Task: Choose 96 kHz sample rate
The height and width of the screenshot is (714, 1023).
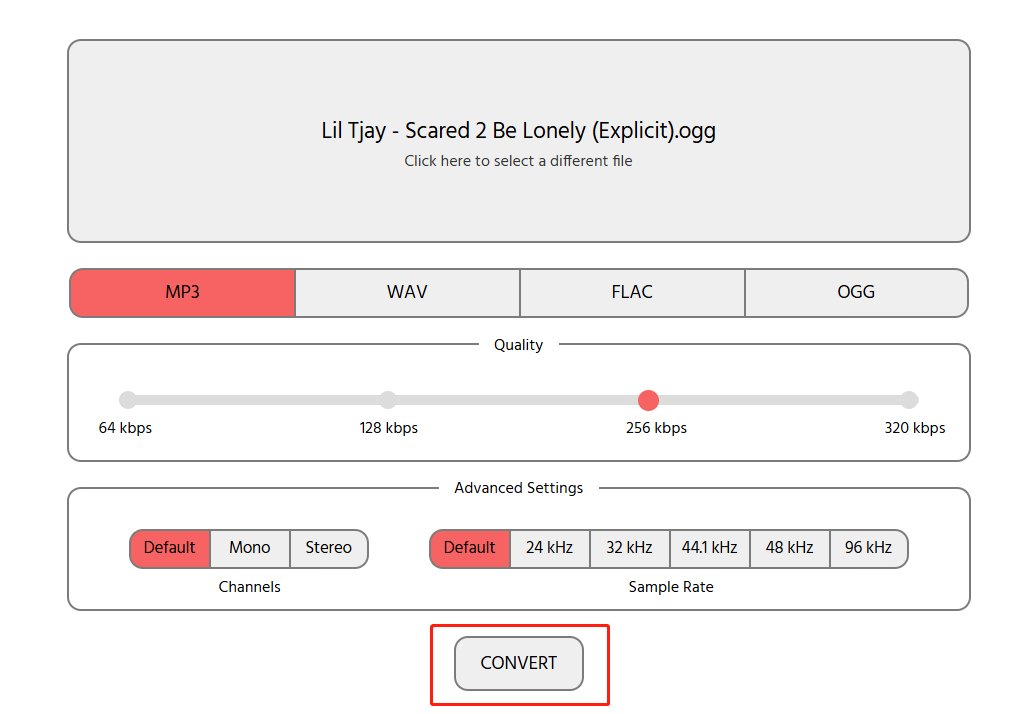Action: coord(868,548)
